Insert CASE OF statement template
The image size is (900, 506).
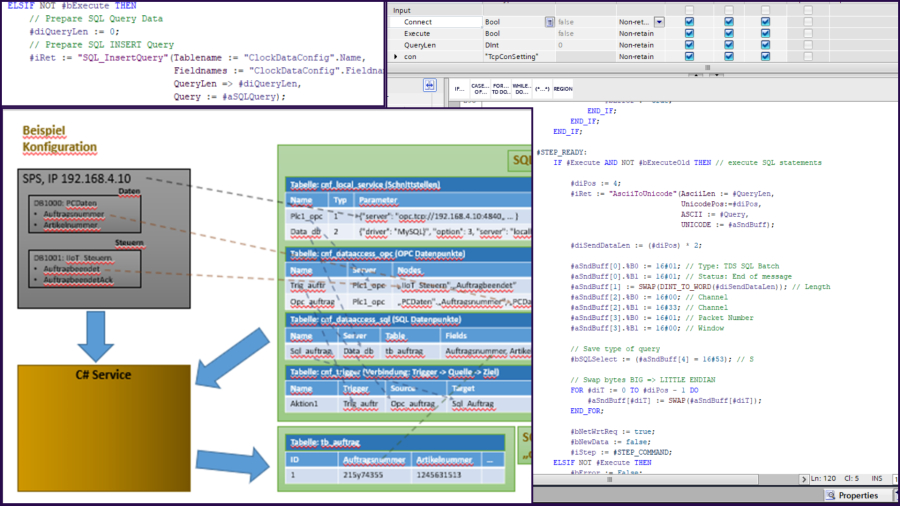point(480,88)
